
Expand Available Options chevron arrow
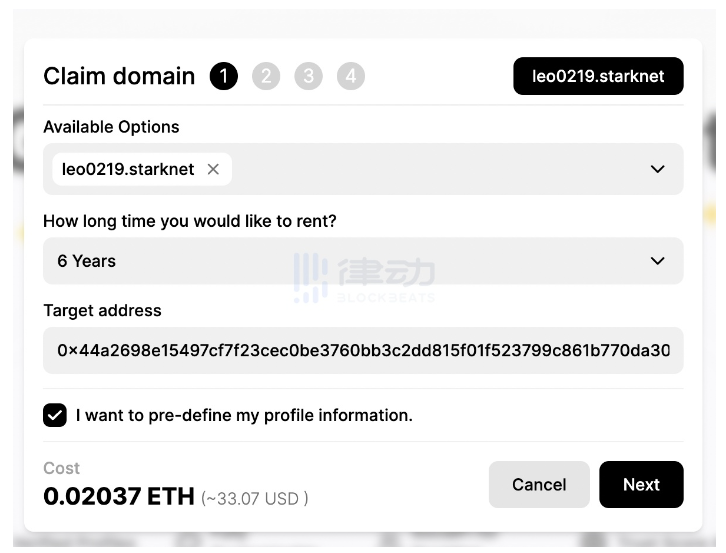pyautogui.click(x=657, y=169)
